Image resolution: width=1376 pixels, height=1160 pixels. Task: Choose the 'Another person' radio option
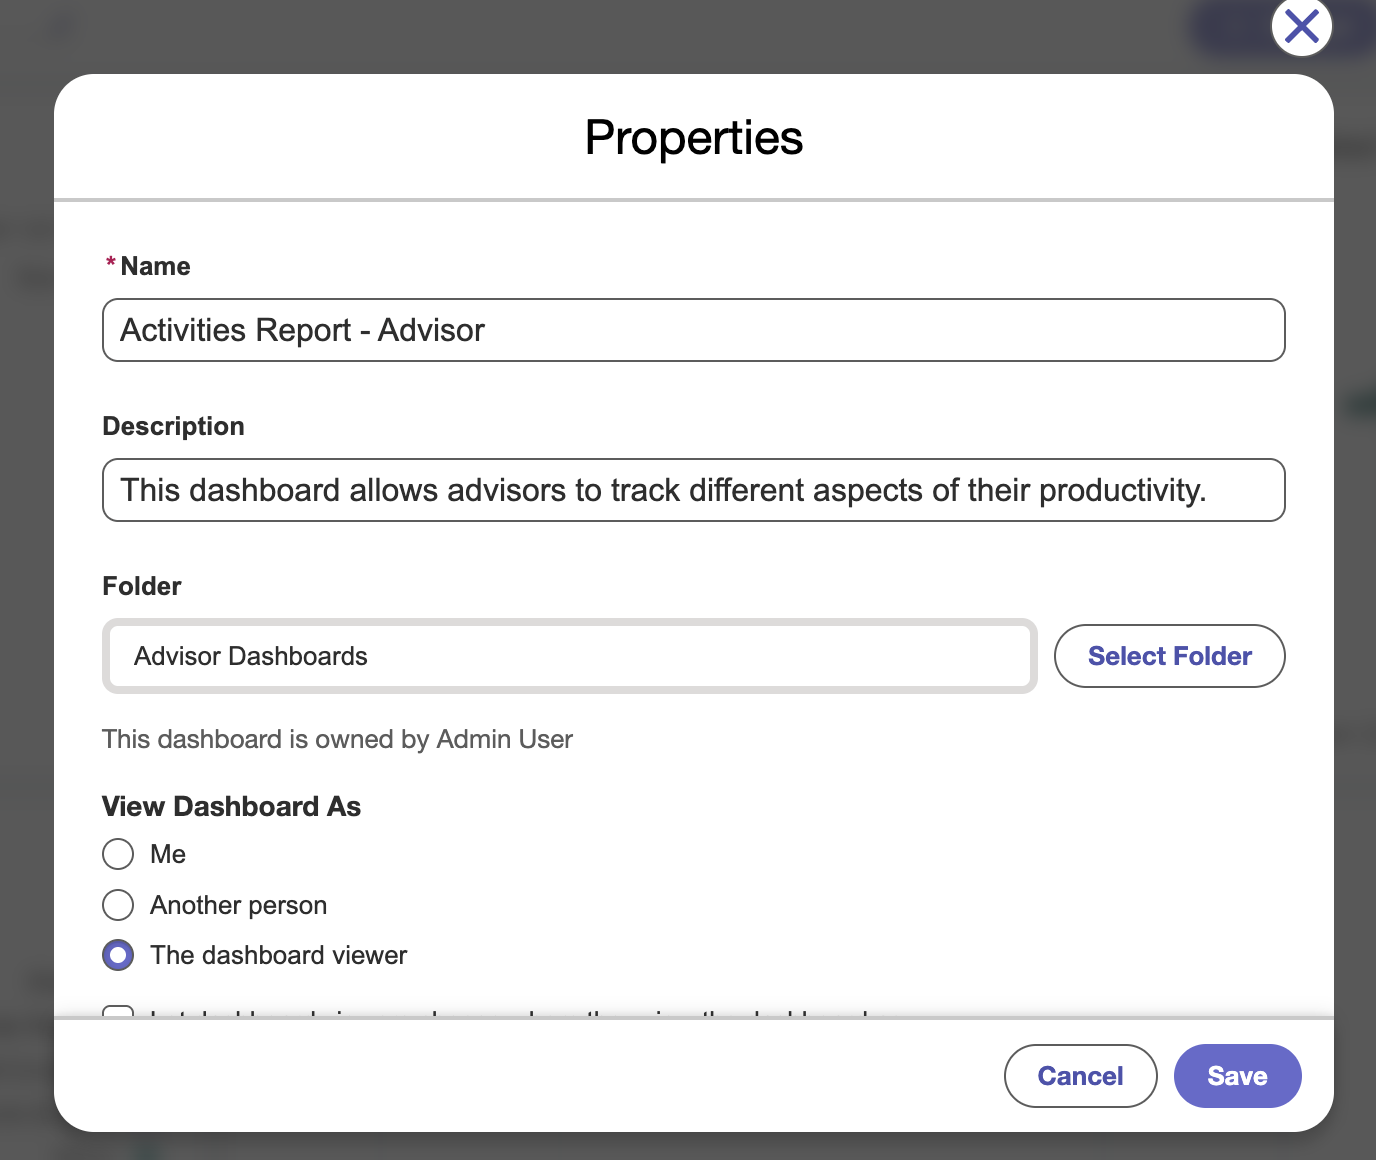click(118, 905)
